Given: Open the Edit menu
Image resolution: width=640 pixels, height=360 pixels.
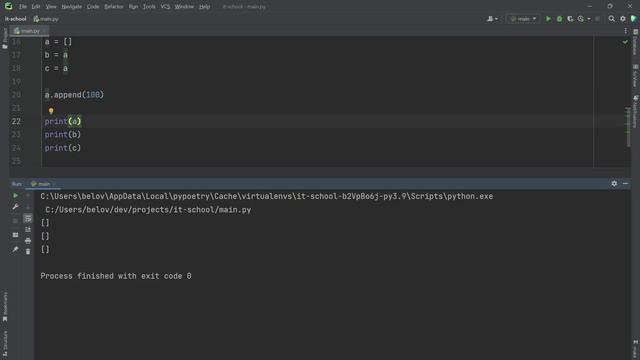Looking at the screenshot, I should click(36, 7).
